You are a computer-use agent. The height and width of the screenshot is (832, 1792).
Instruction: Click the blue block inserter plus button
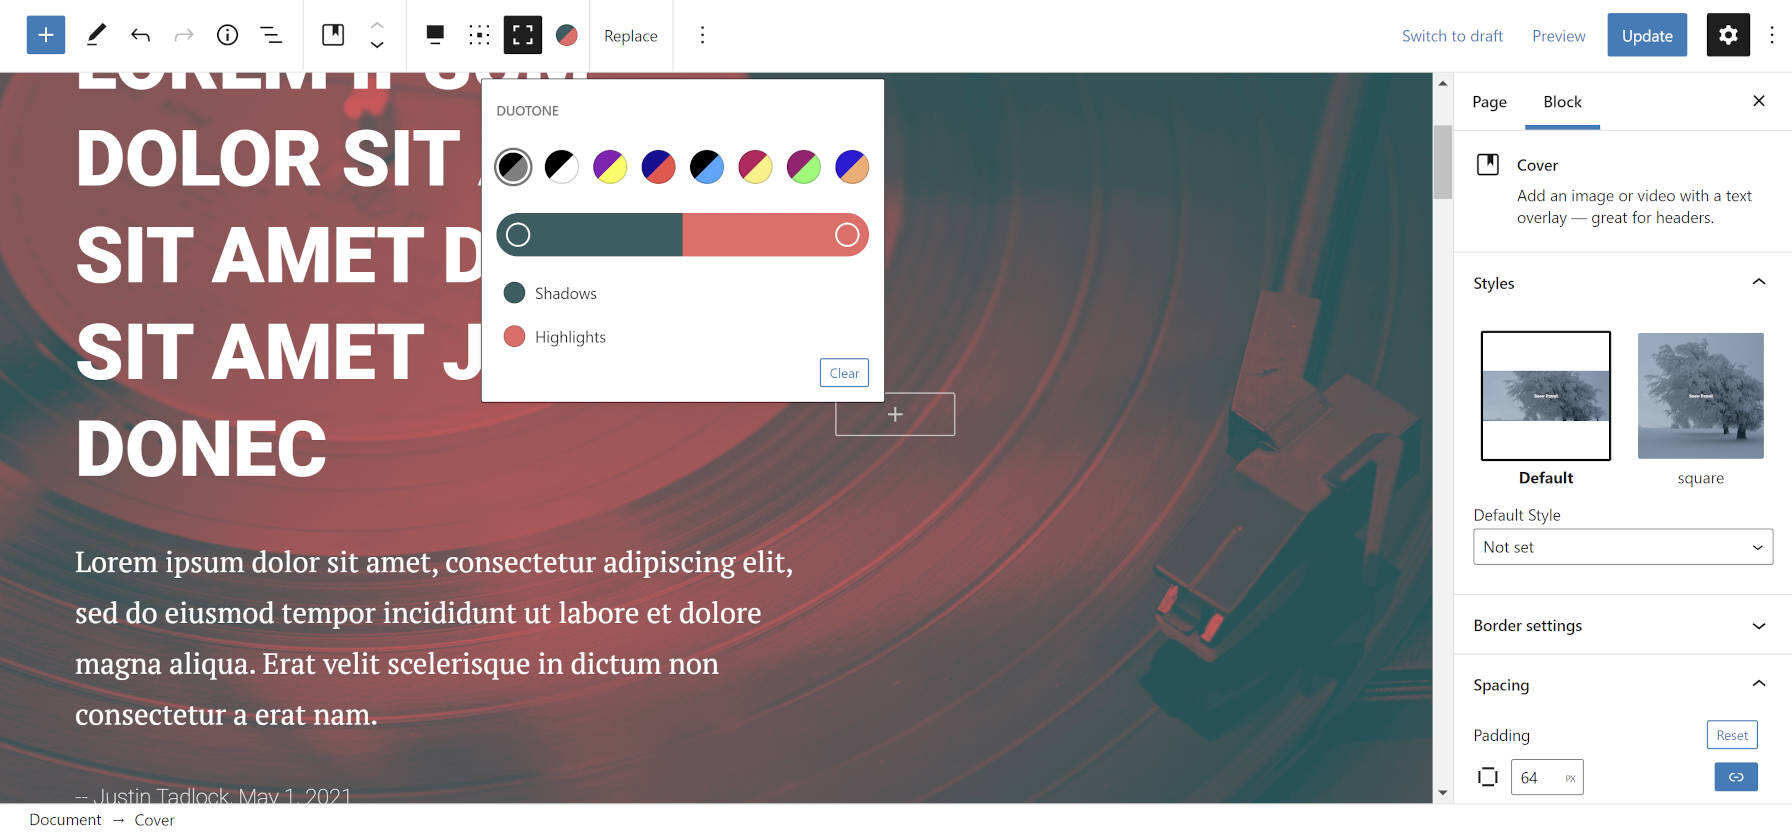(46, 35)
